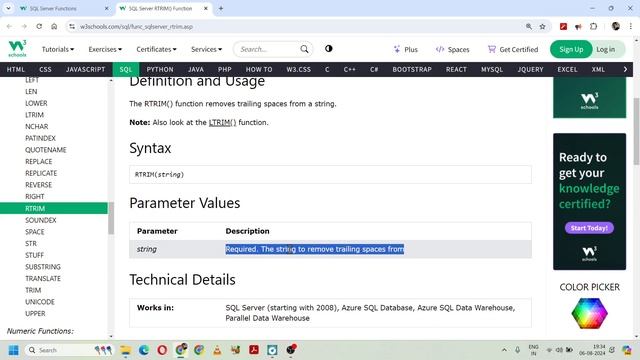
Task: Launch Microsoft Edge from taskbar
Action: [x=144, y=350]
